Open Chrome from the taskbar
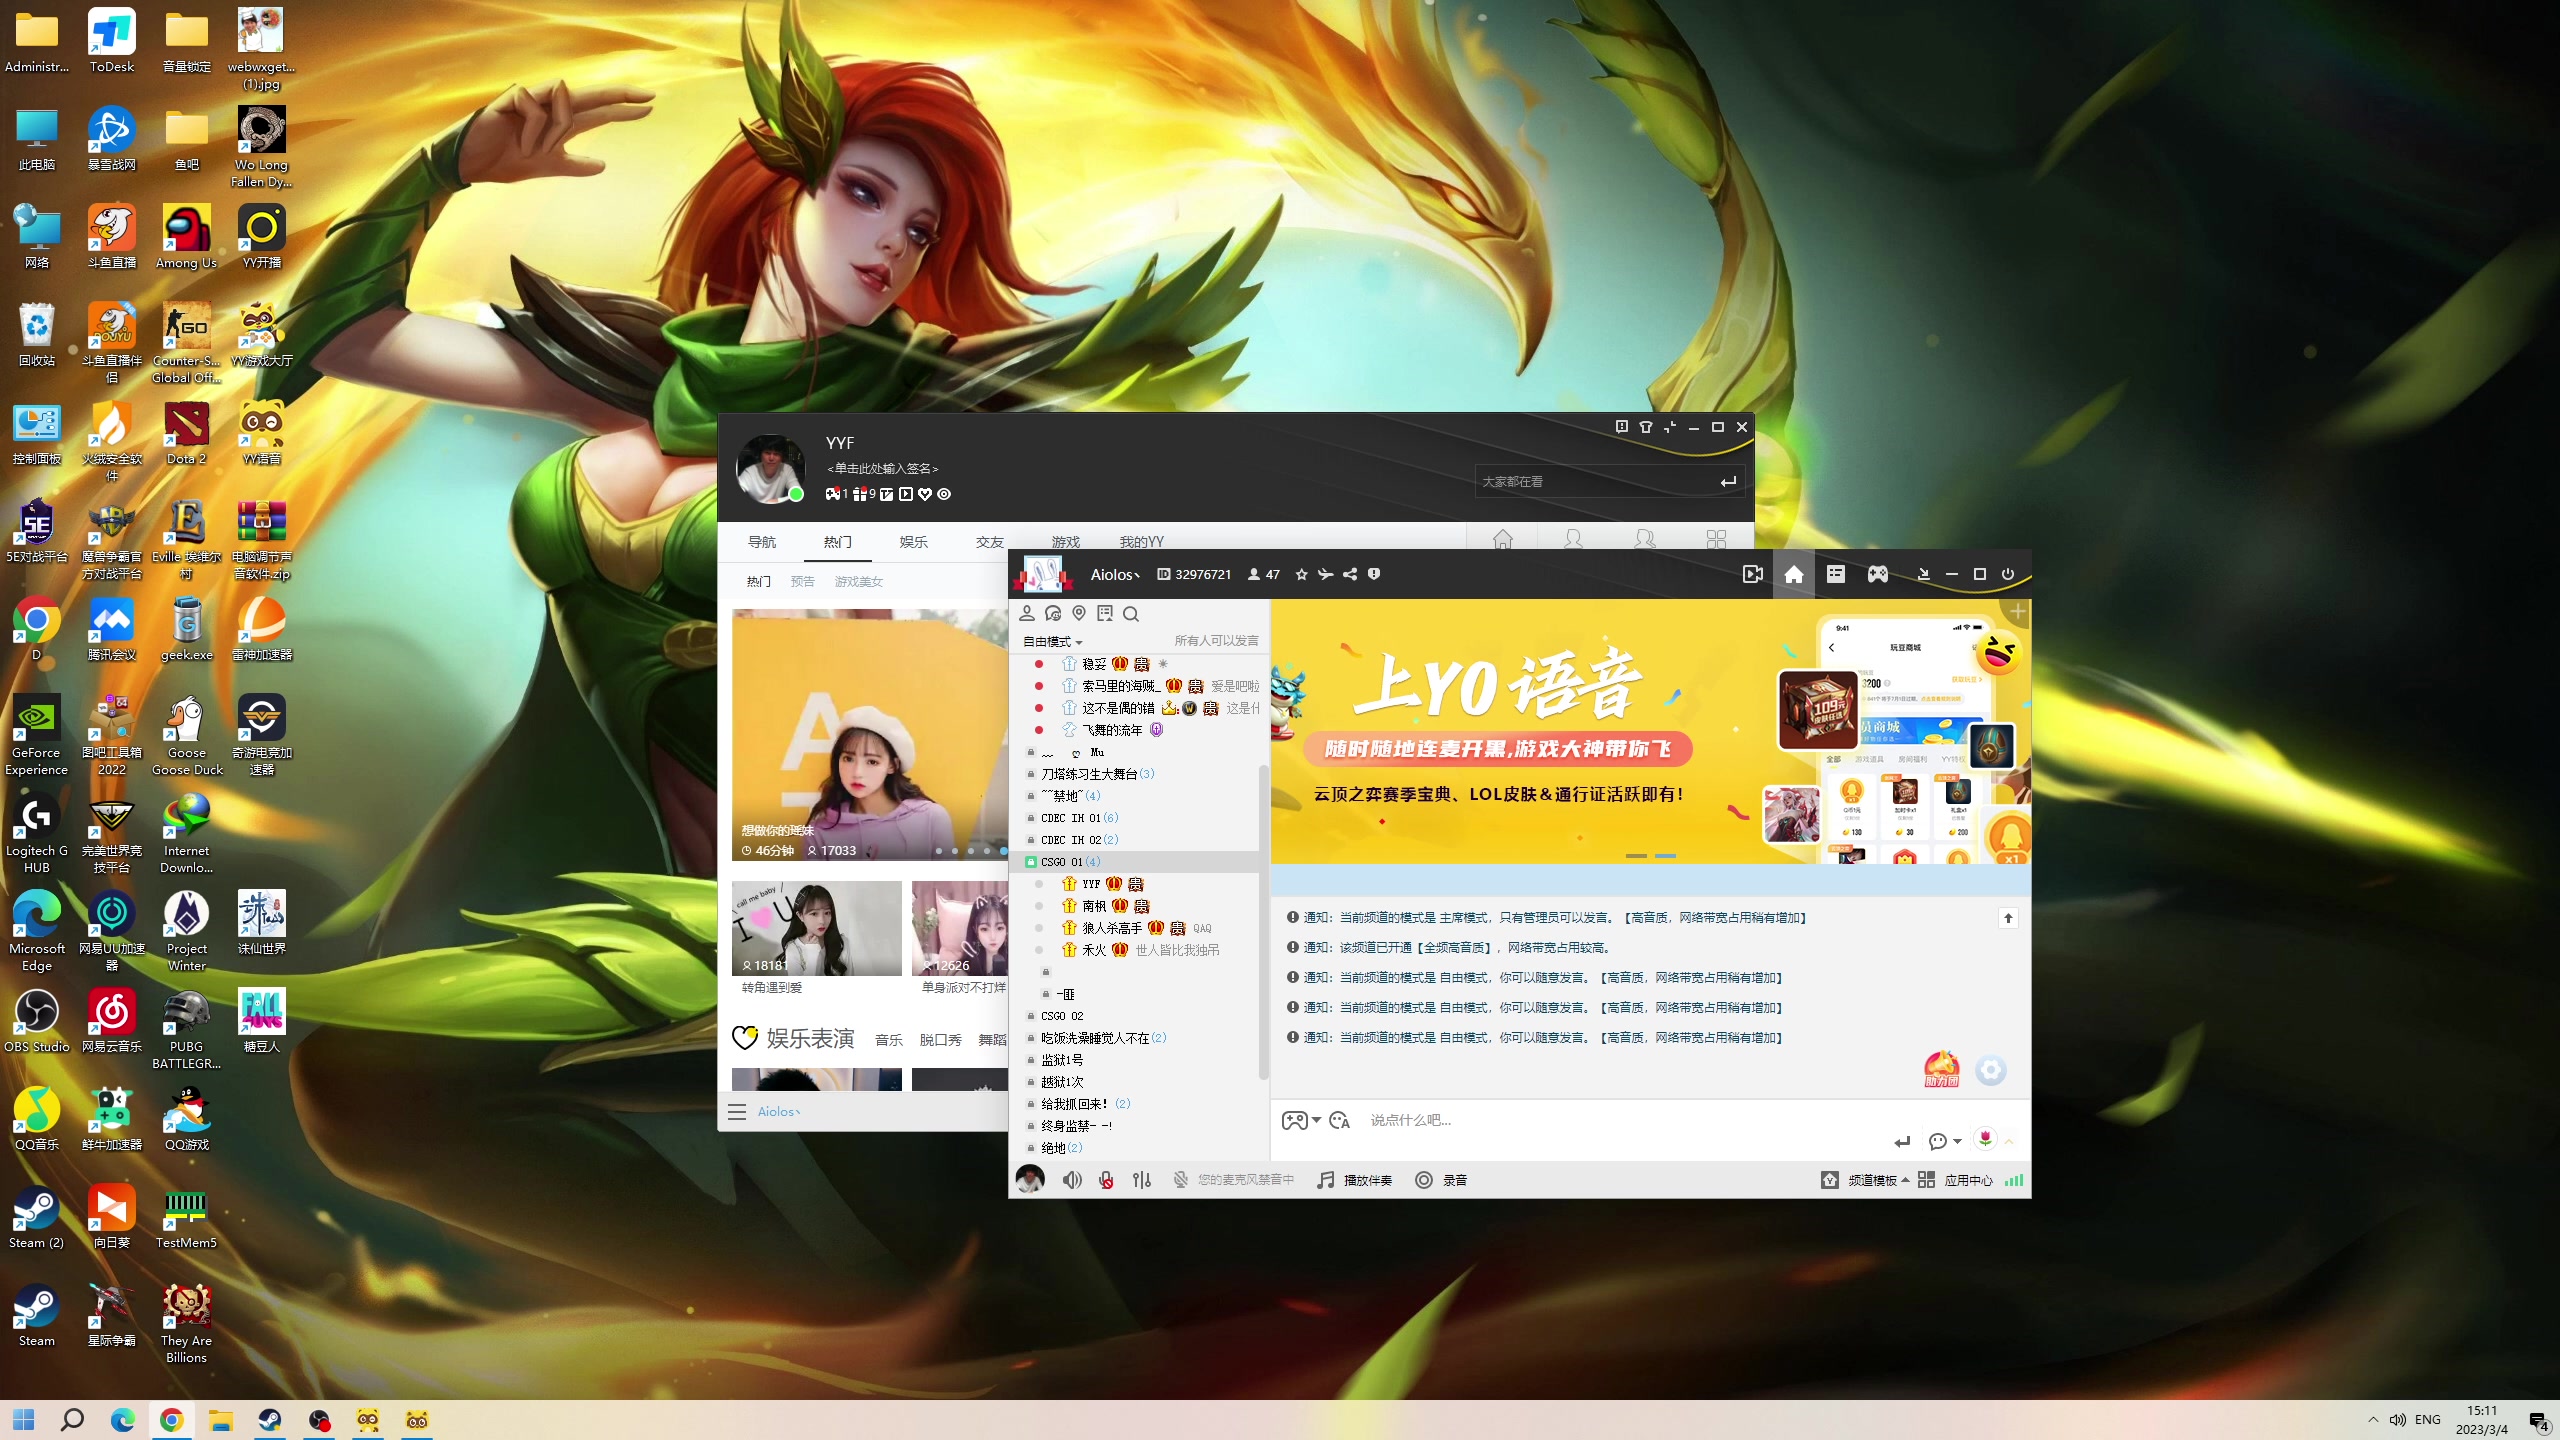The height and width of the screenshot is (1440, 2560). [171, 1420]
